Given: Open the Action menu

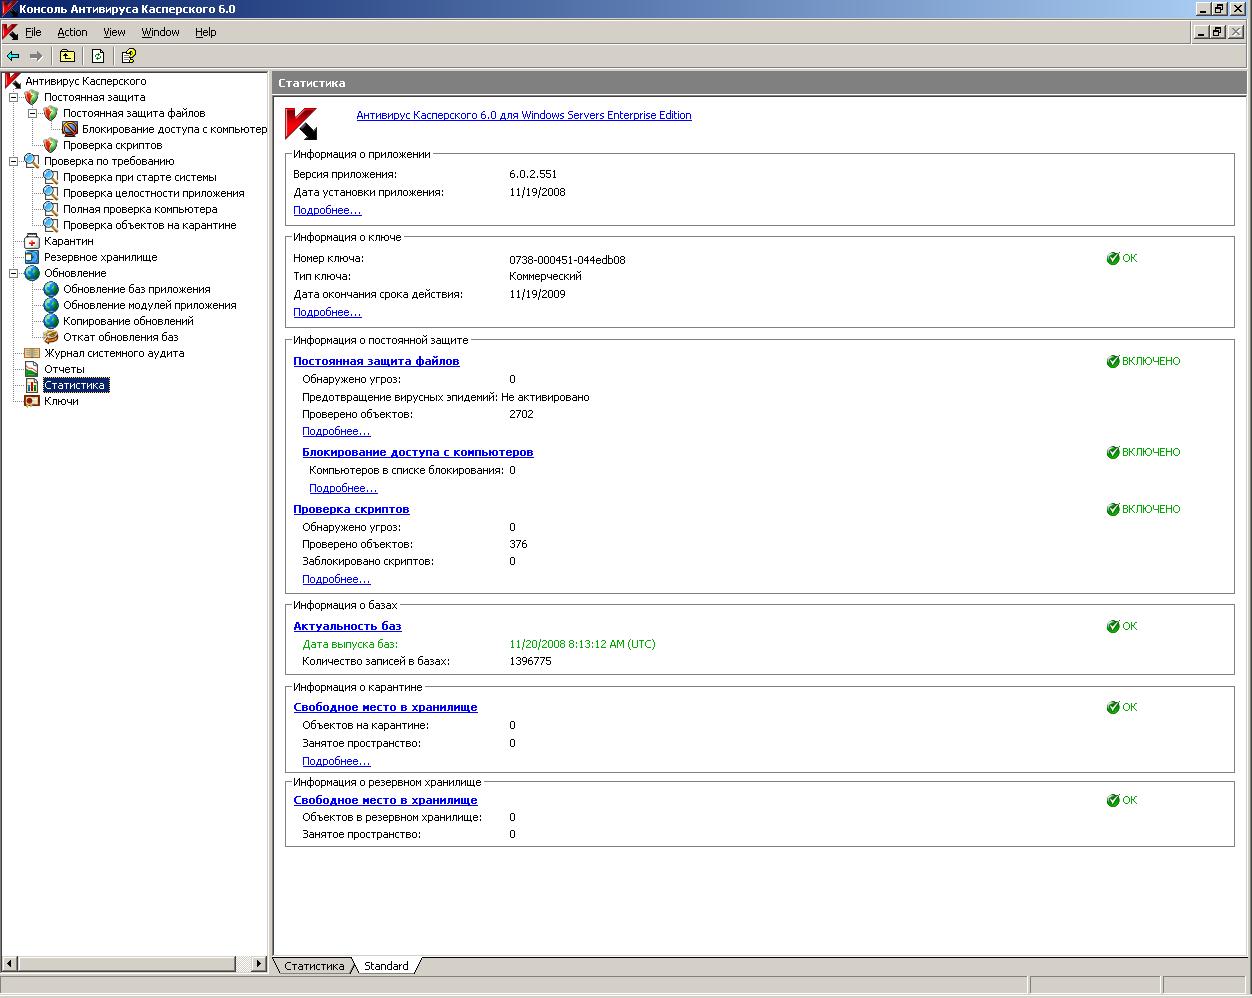Looking at the screenshot, I should [72, 32].
